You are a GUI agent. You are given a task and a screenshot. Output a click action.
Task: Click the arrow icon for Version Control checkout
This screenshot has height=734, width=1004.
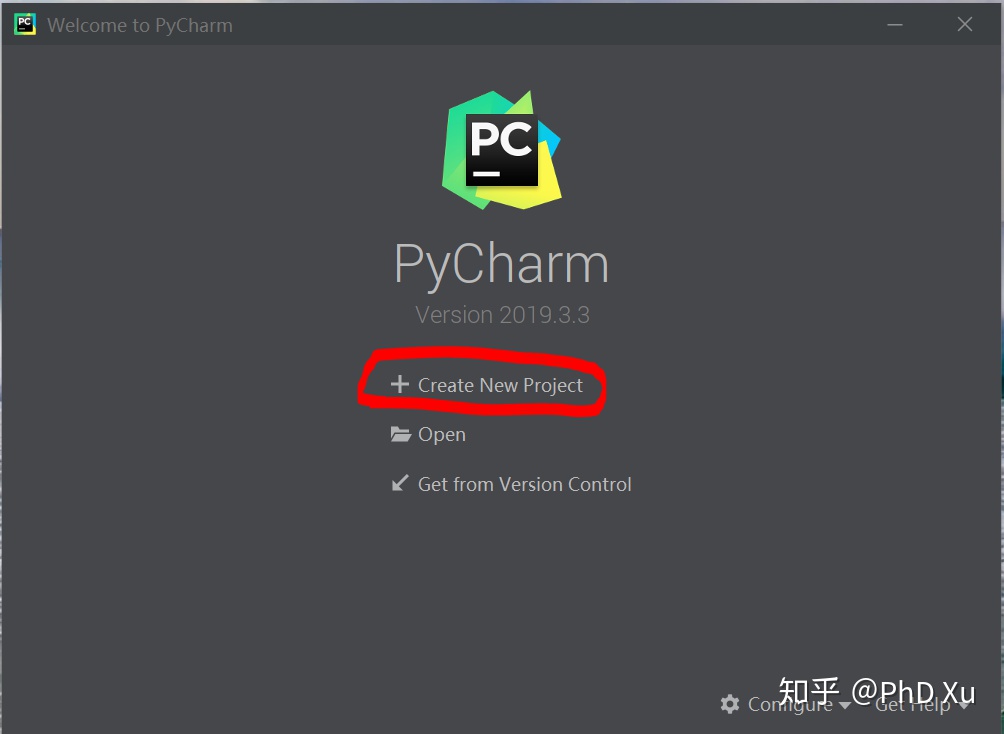pos(400,483)
